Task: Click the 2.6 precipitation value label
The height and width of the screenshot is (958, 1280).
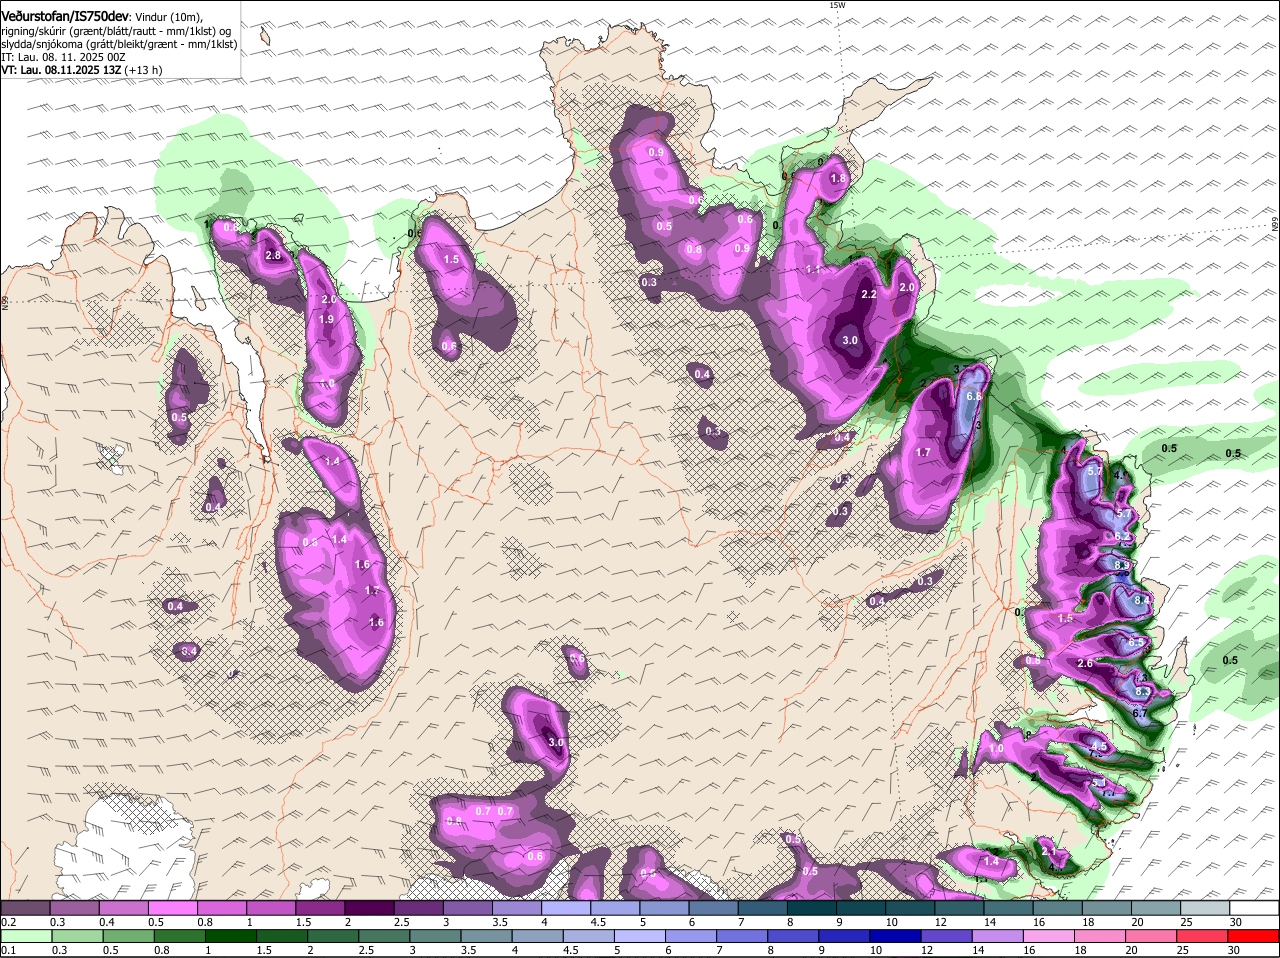Action: [1085, 664]
